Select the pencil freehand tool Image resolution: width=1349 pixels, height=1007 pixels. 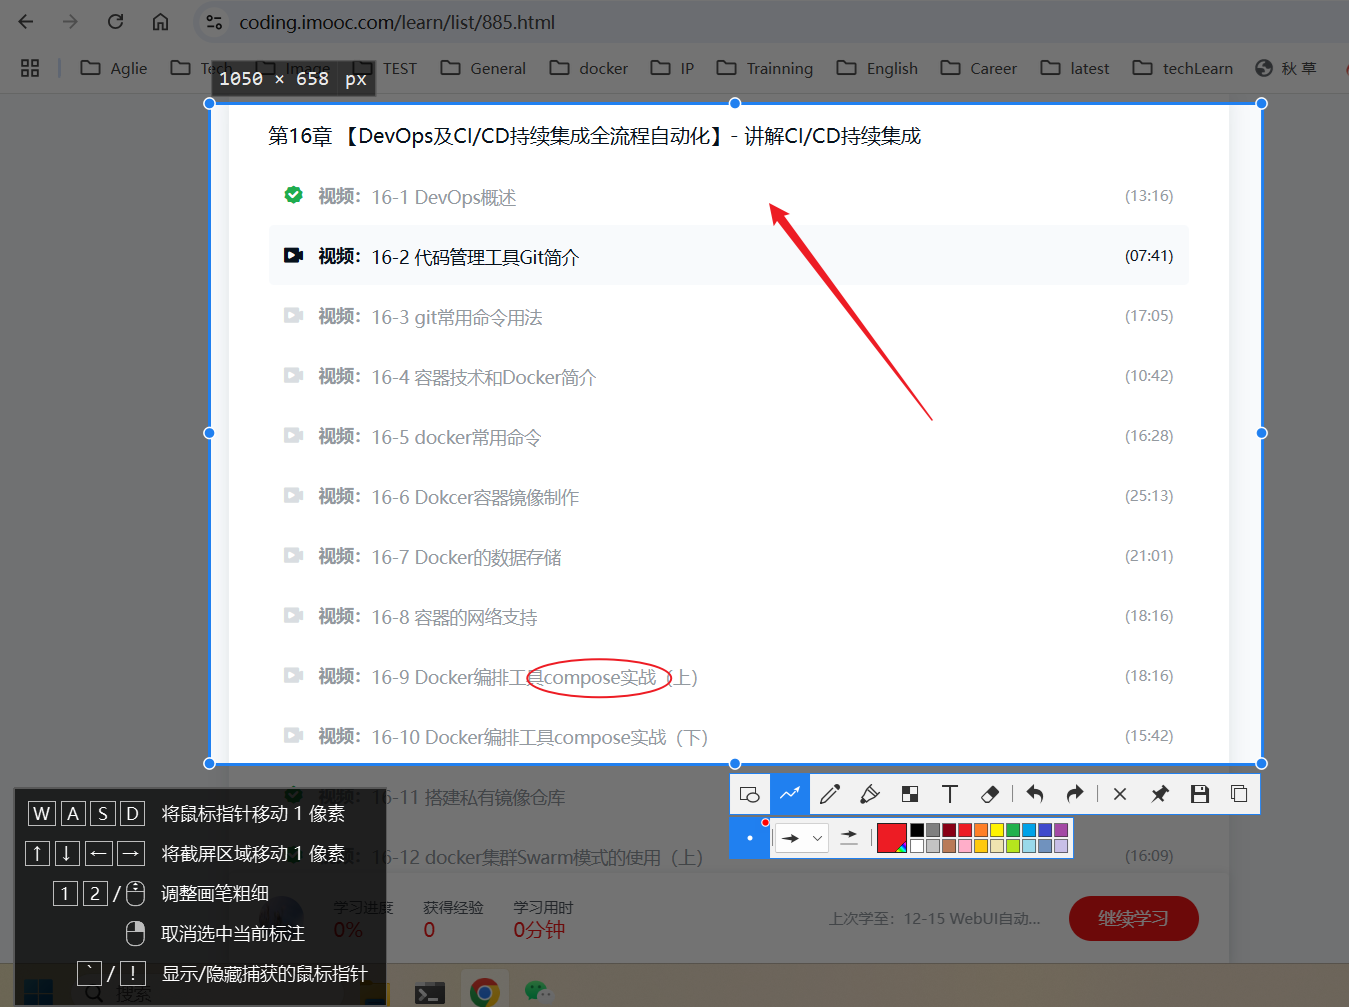830,794
